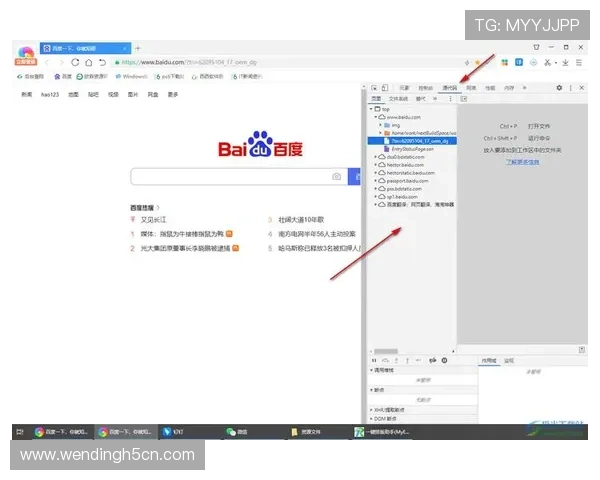
Task: Toggle the device toolbar icon in DevTools
Action: 385,88
